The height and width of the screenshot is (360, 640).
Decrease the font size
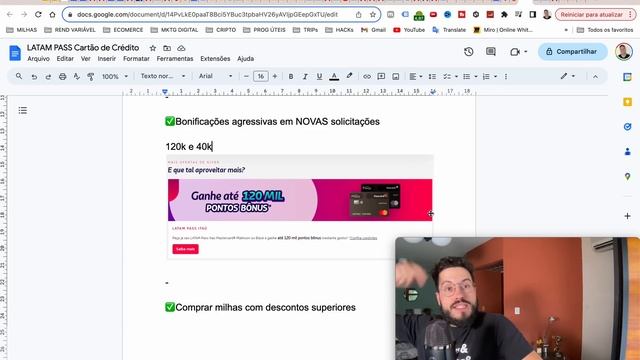coord(246,76)
